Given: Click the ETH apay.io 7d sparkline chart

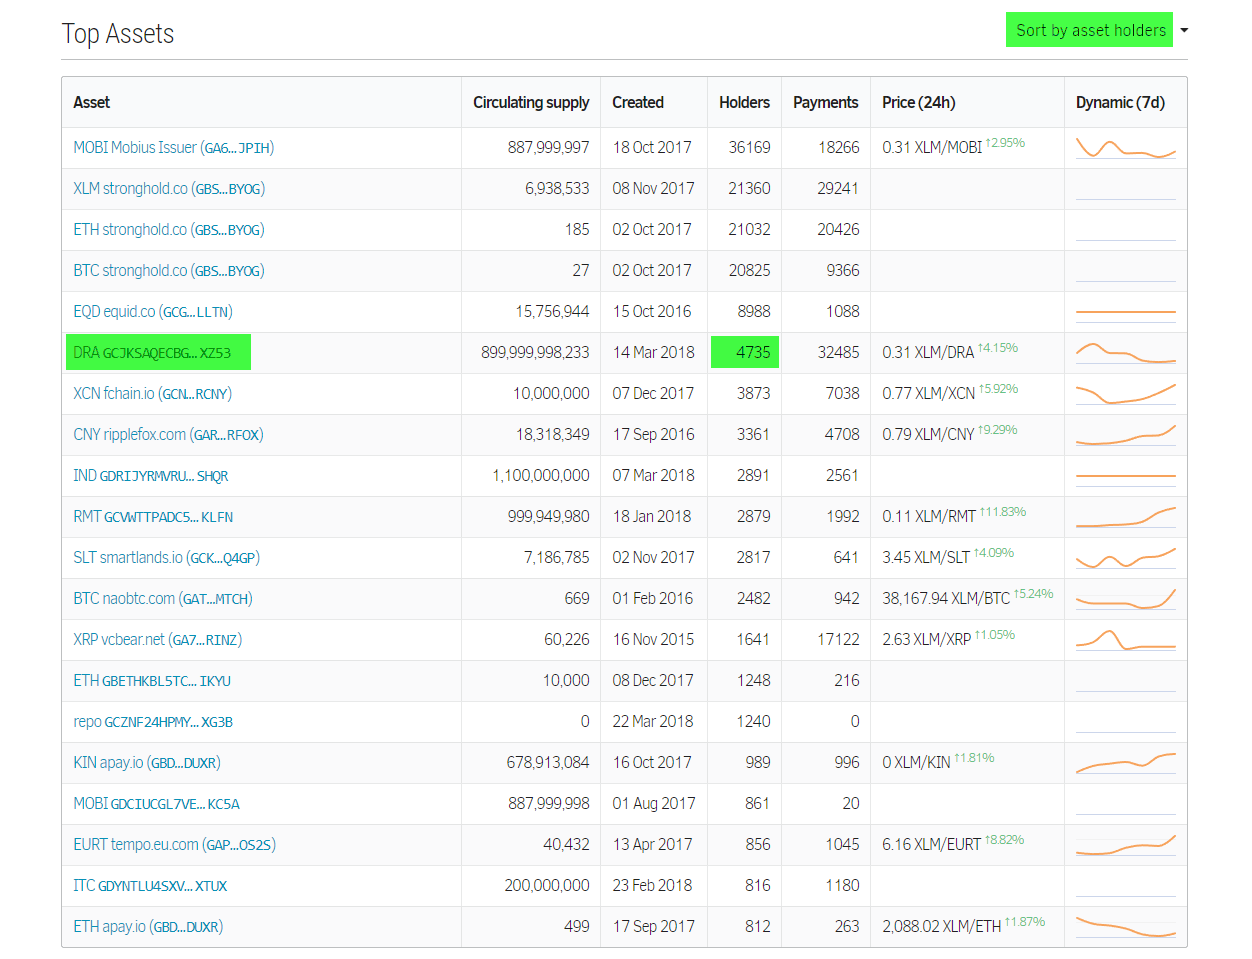Looking at the screenshot, I should [x=1126, y=927].
